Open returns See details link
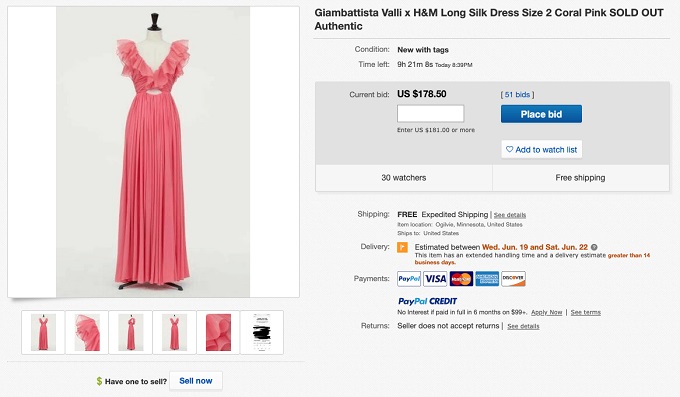This screenshot has height=397, width=680. 523,326
